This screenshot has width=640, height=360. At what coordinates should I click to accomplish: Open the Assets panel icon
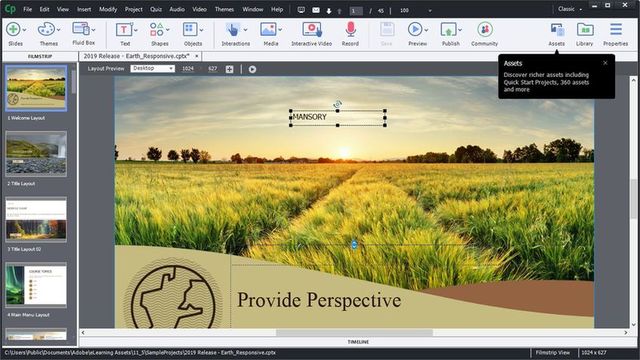tap(557, 30)
